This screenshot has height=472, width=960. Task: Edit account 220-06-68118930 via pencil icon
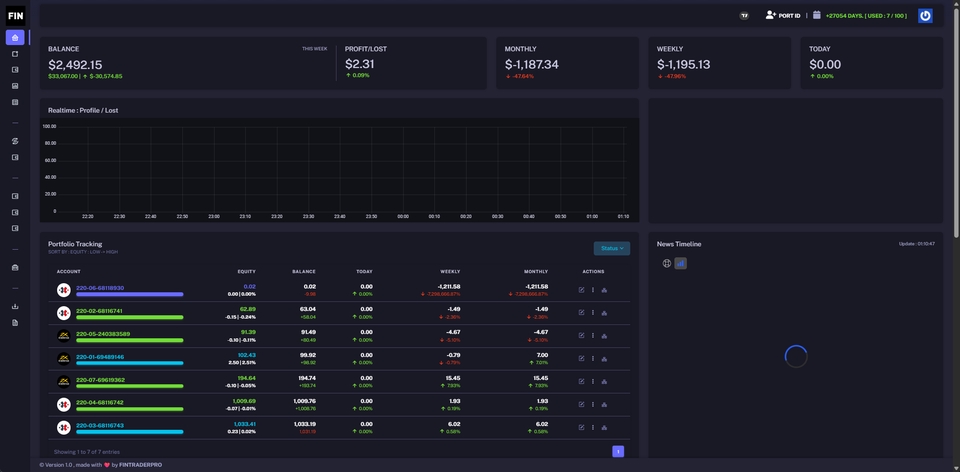click(x=582, y=290)
